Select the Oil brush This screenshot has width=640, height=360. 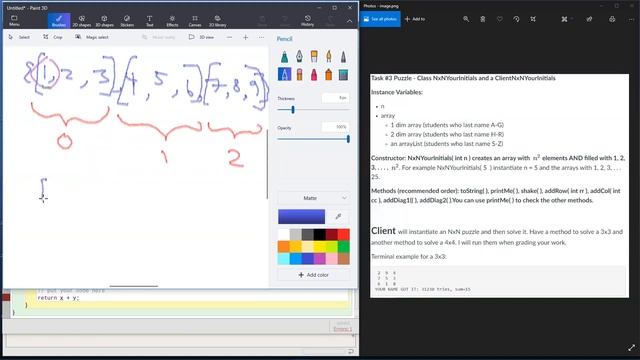coord(314,57)
